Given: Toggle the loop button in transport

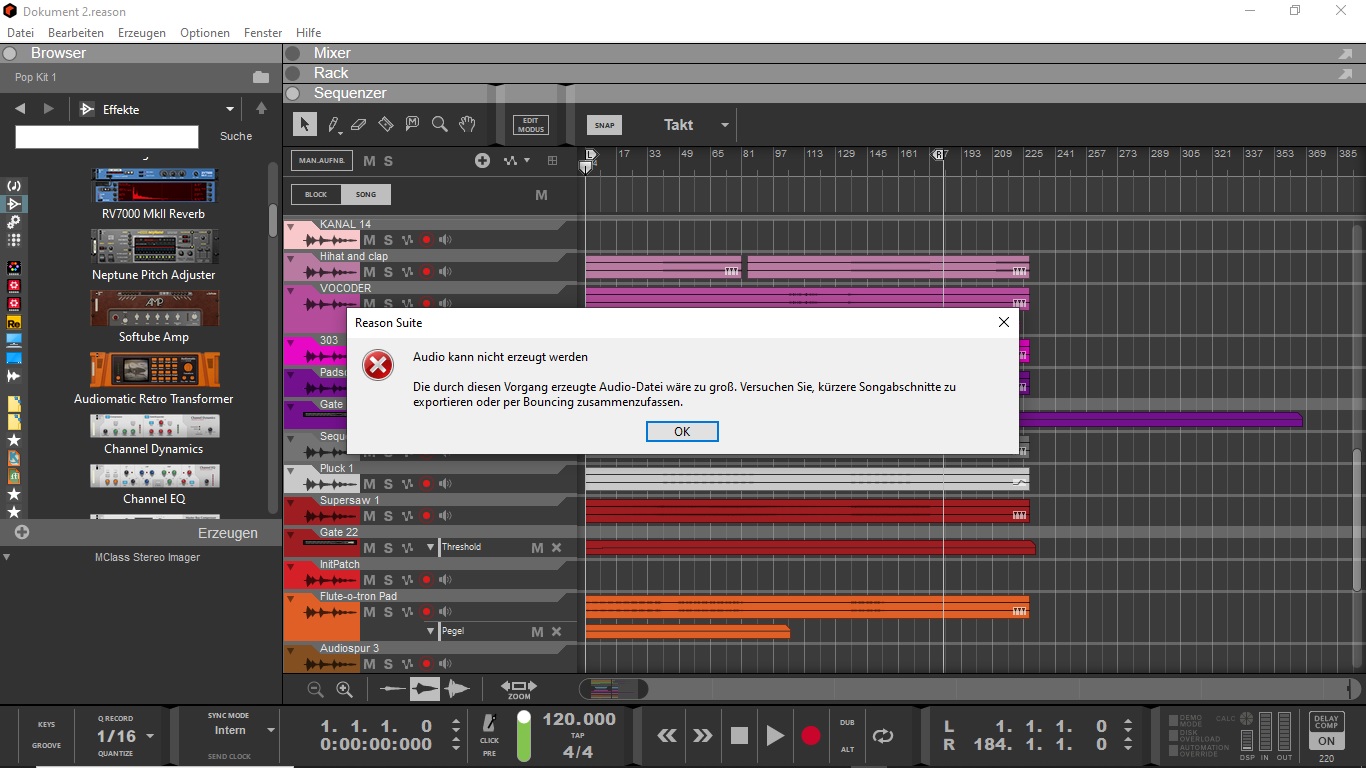Looking at the screenshot, I should (882, 736).
